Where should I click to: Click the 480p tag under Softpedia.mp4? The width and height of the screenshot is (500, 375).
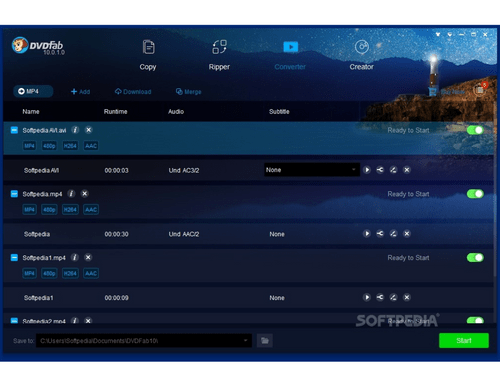point(49,209)
